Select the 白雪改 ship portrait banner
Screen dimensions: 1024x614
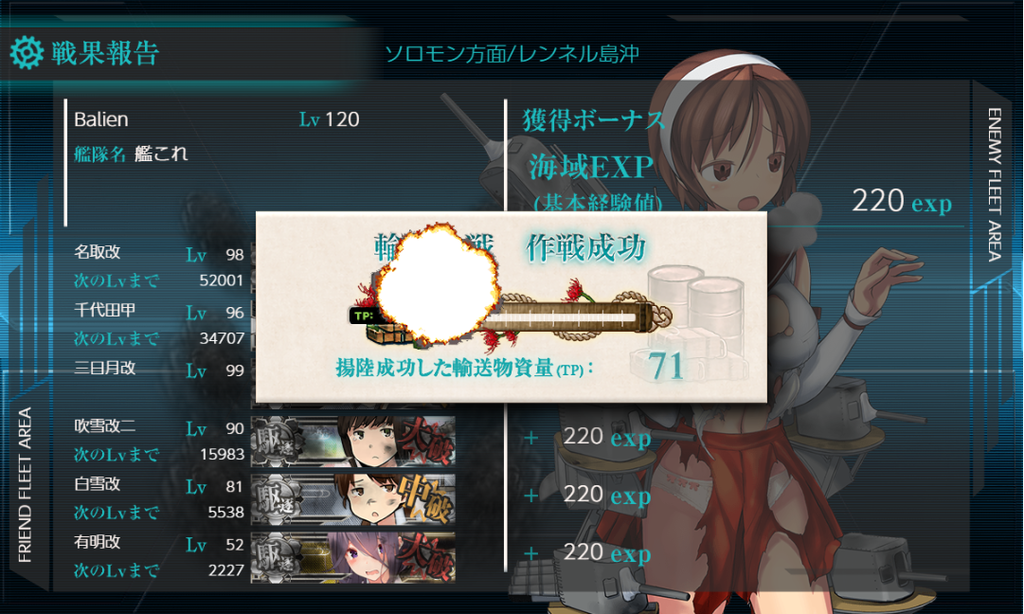(x=353, y=500)
